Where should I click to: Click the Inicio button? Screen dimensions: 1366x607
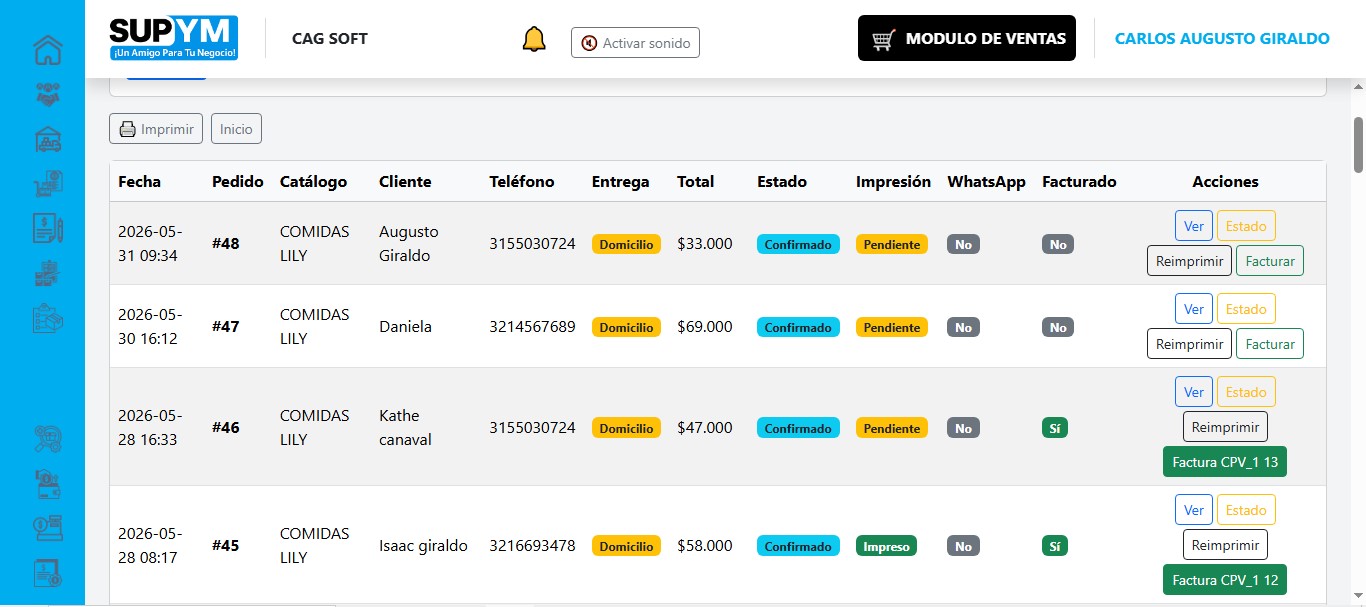236,129
